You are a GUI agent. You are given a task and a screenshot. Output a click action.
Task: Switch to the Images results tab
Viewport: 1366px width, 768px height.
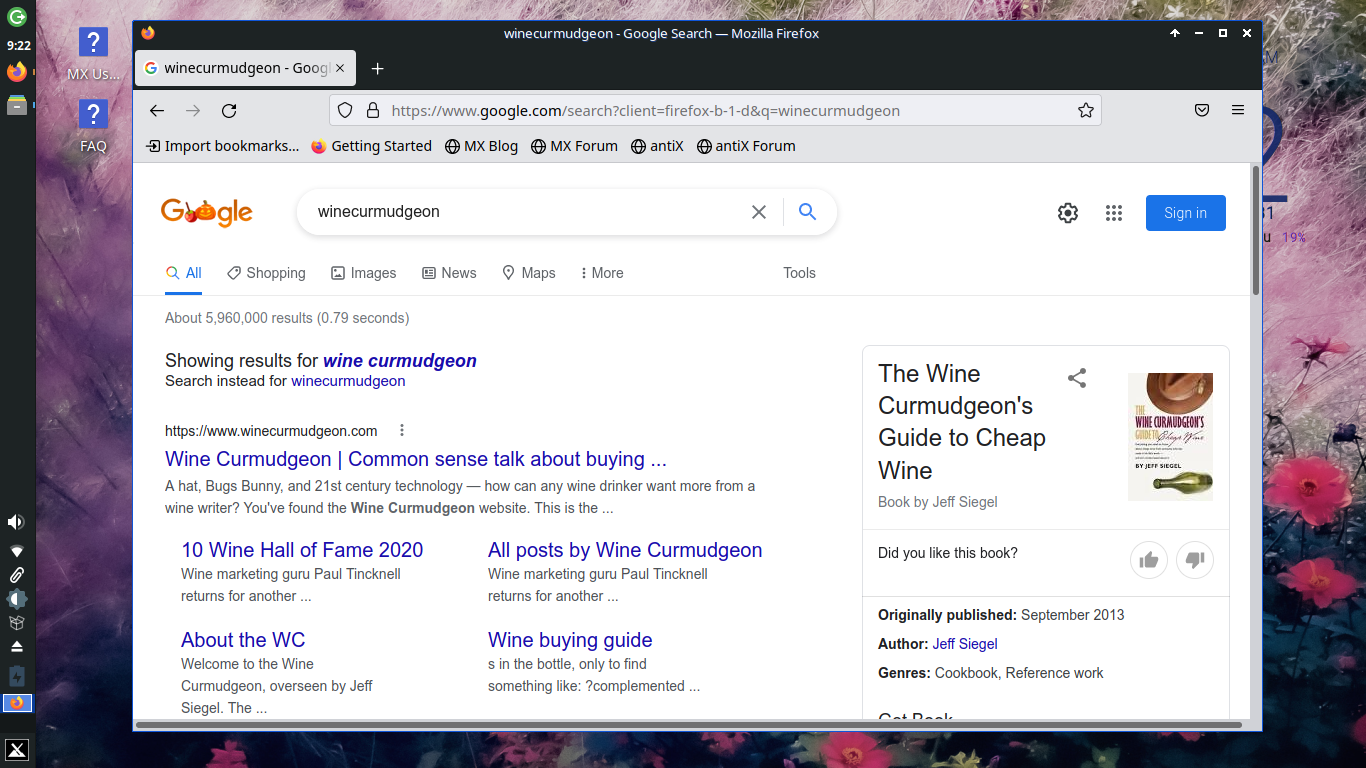click(364, 273)
